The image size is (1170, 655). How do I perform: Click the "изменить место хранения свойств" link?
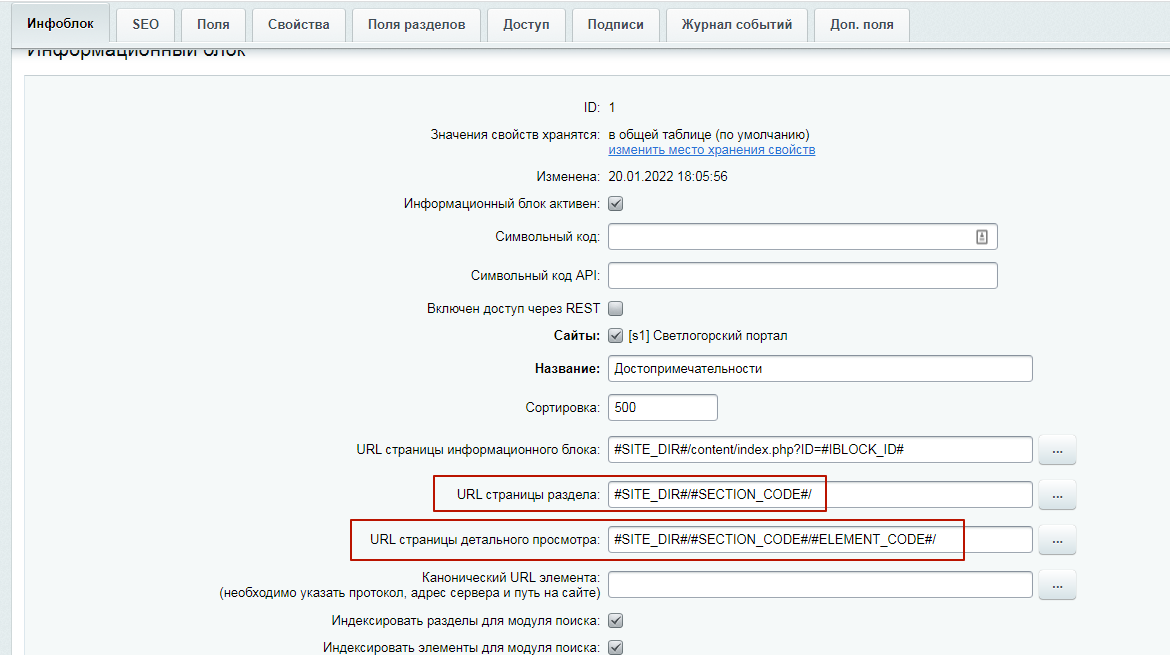point(712,150)
